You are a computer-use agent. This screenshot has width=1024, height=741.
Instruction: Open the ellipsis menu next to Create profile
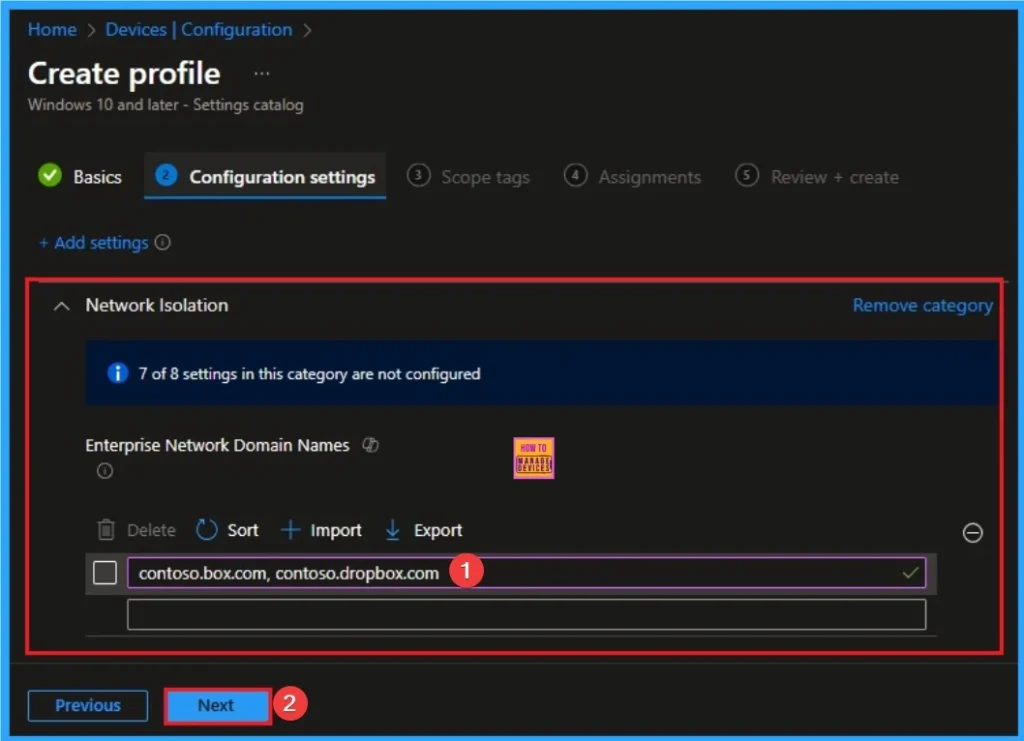(261, 73)
